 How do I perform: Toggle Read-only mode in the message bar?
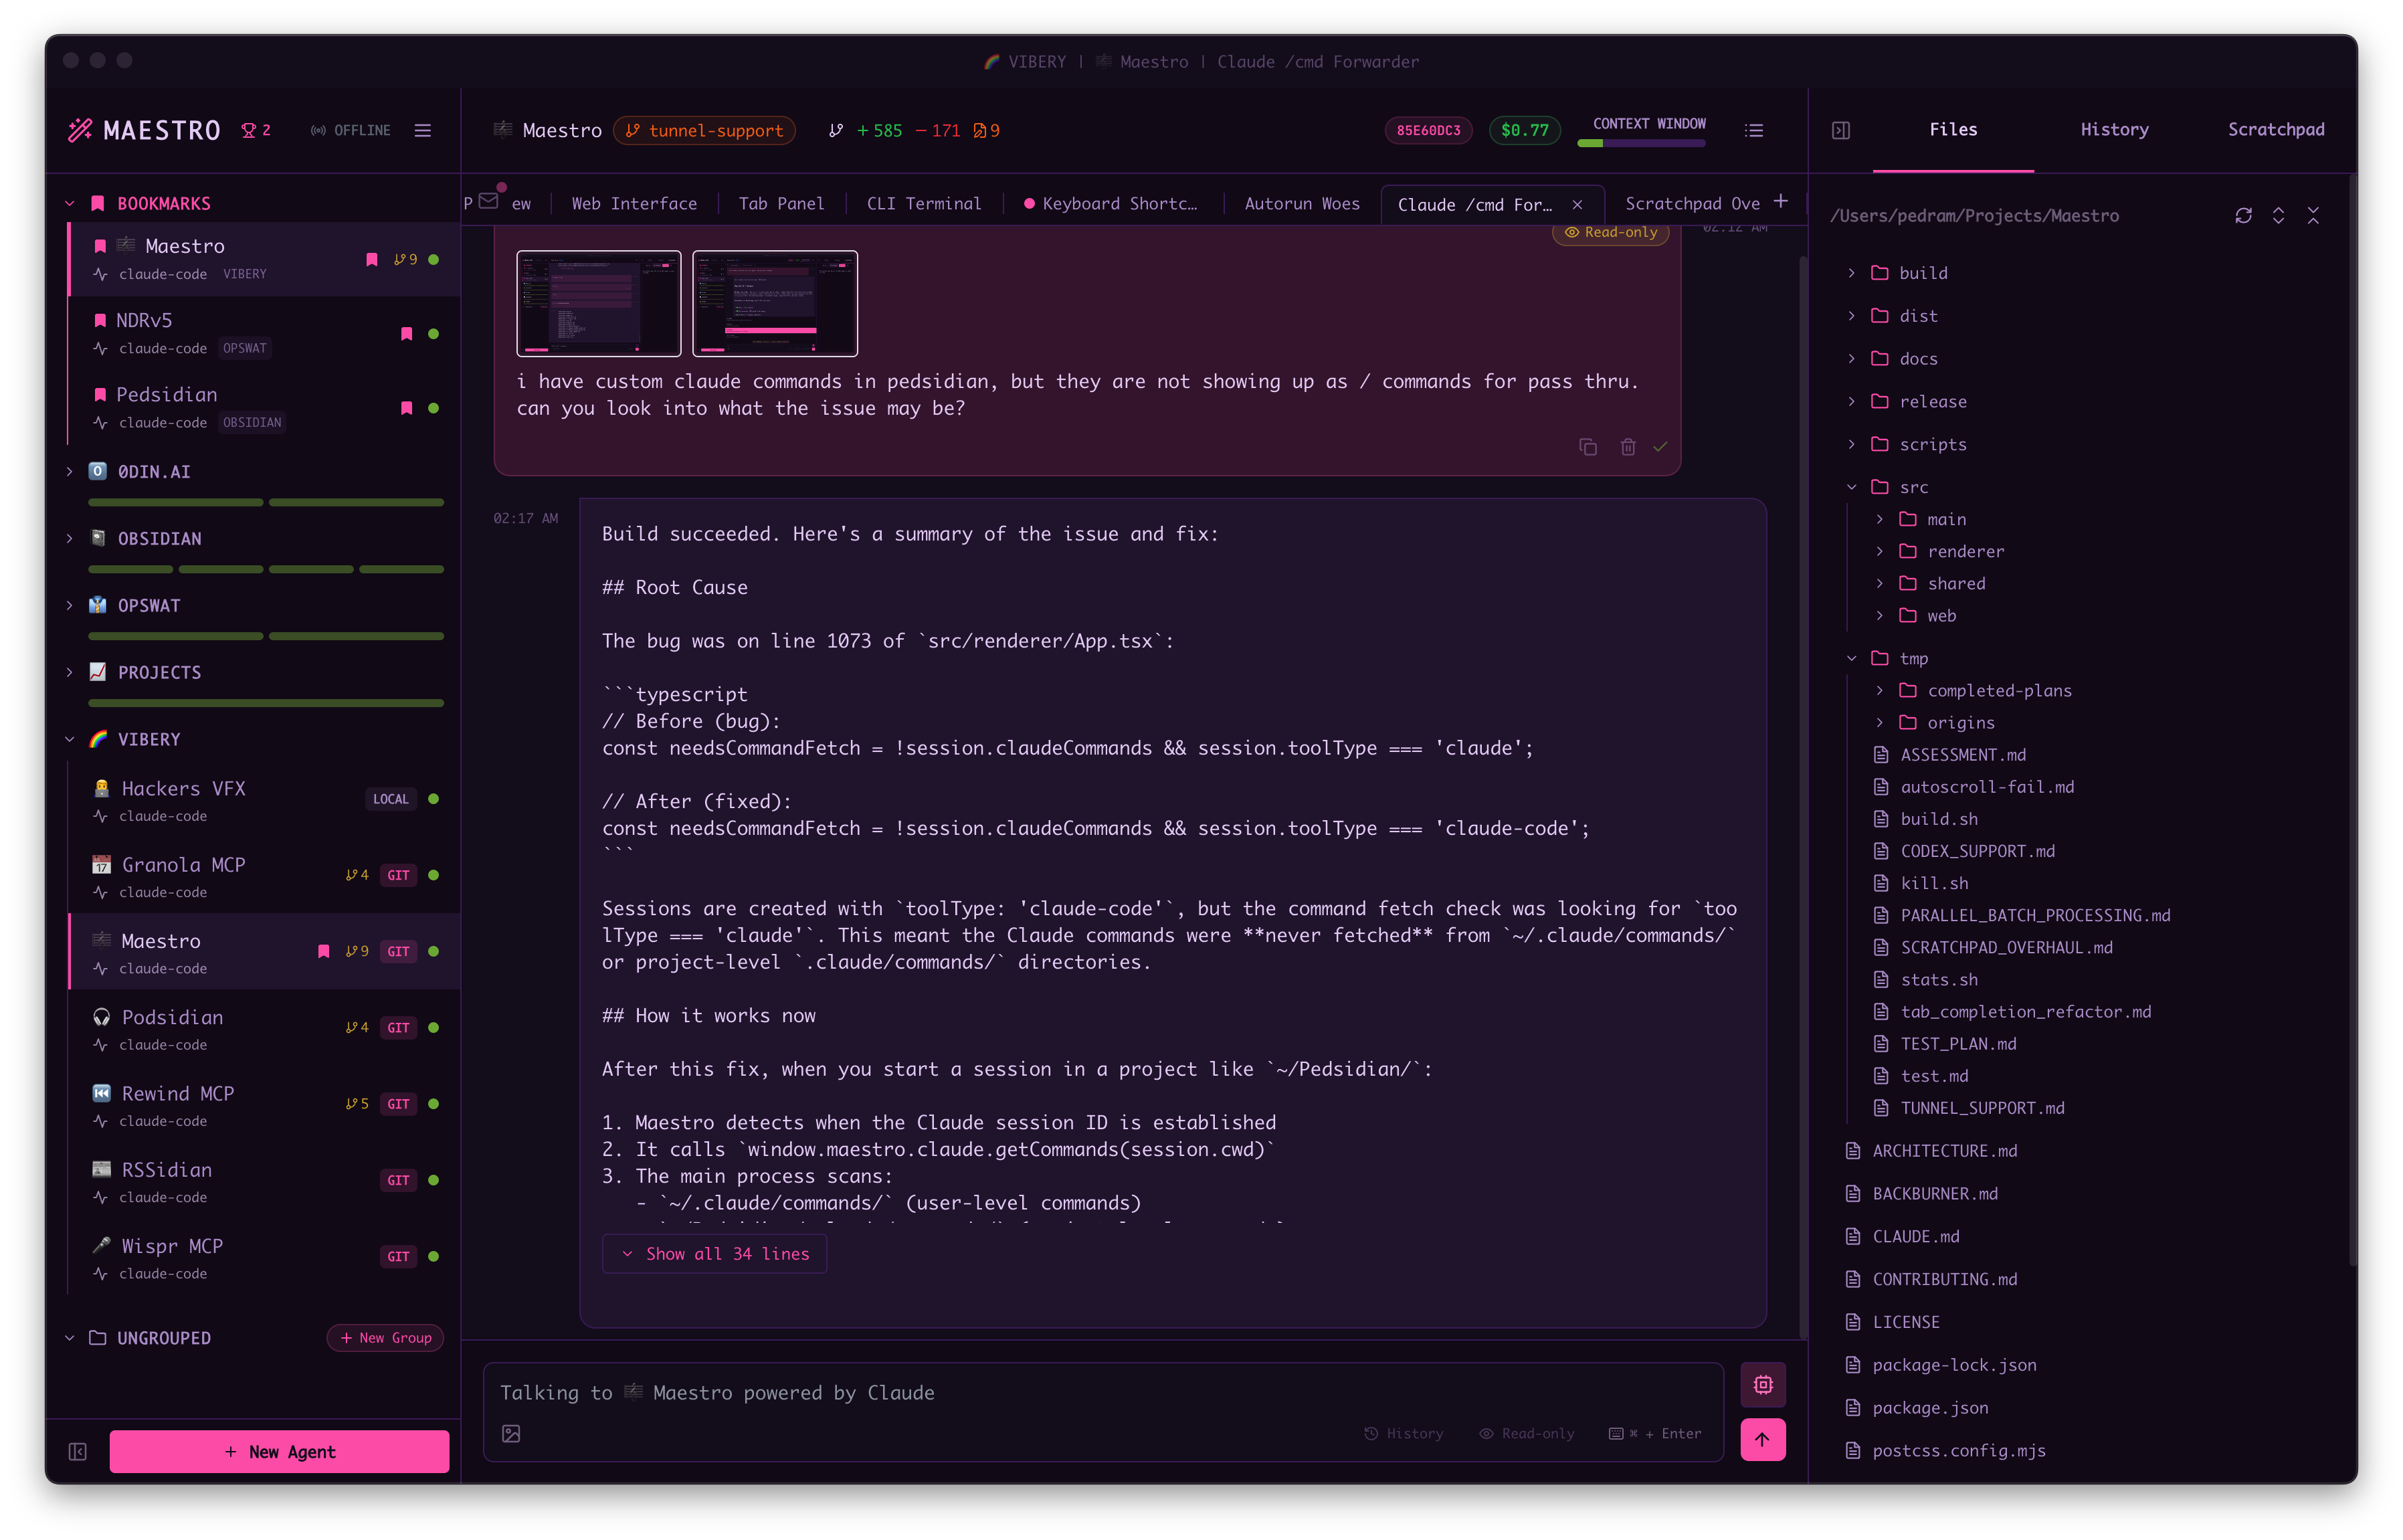click(1527, 1433)
